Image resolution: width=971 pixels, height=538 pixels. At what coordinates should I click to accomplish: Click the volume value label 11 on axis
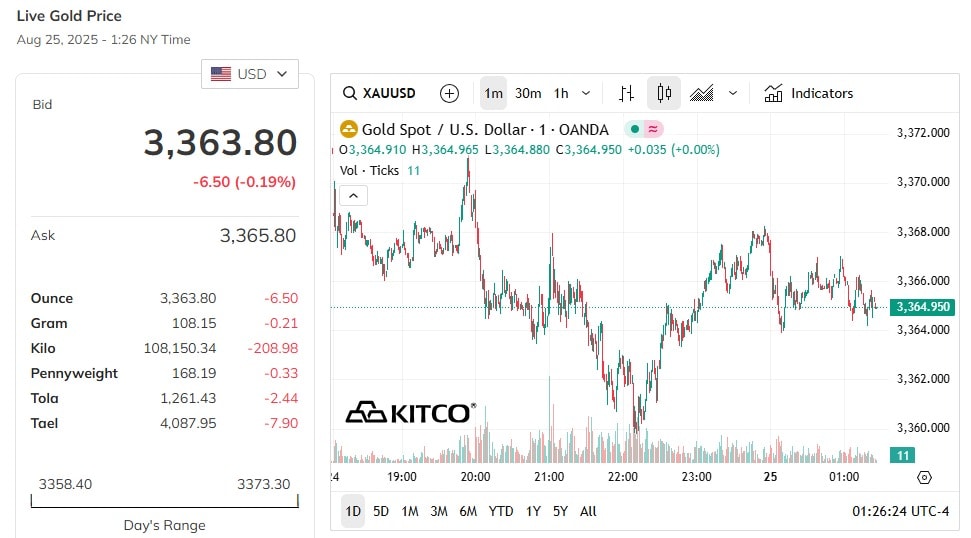coord(902,456)
